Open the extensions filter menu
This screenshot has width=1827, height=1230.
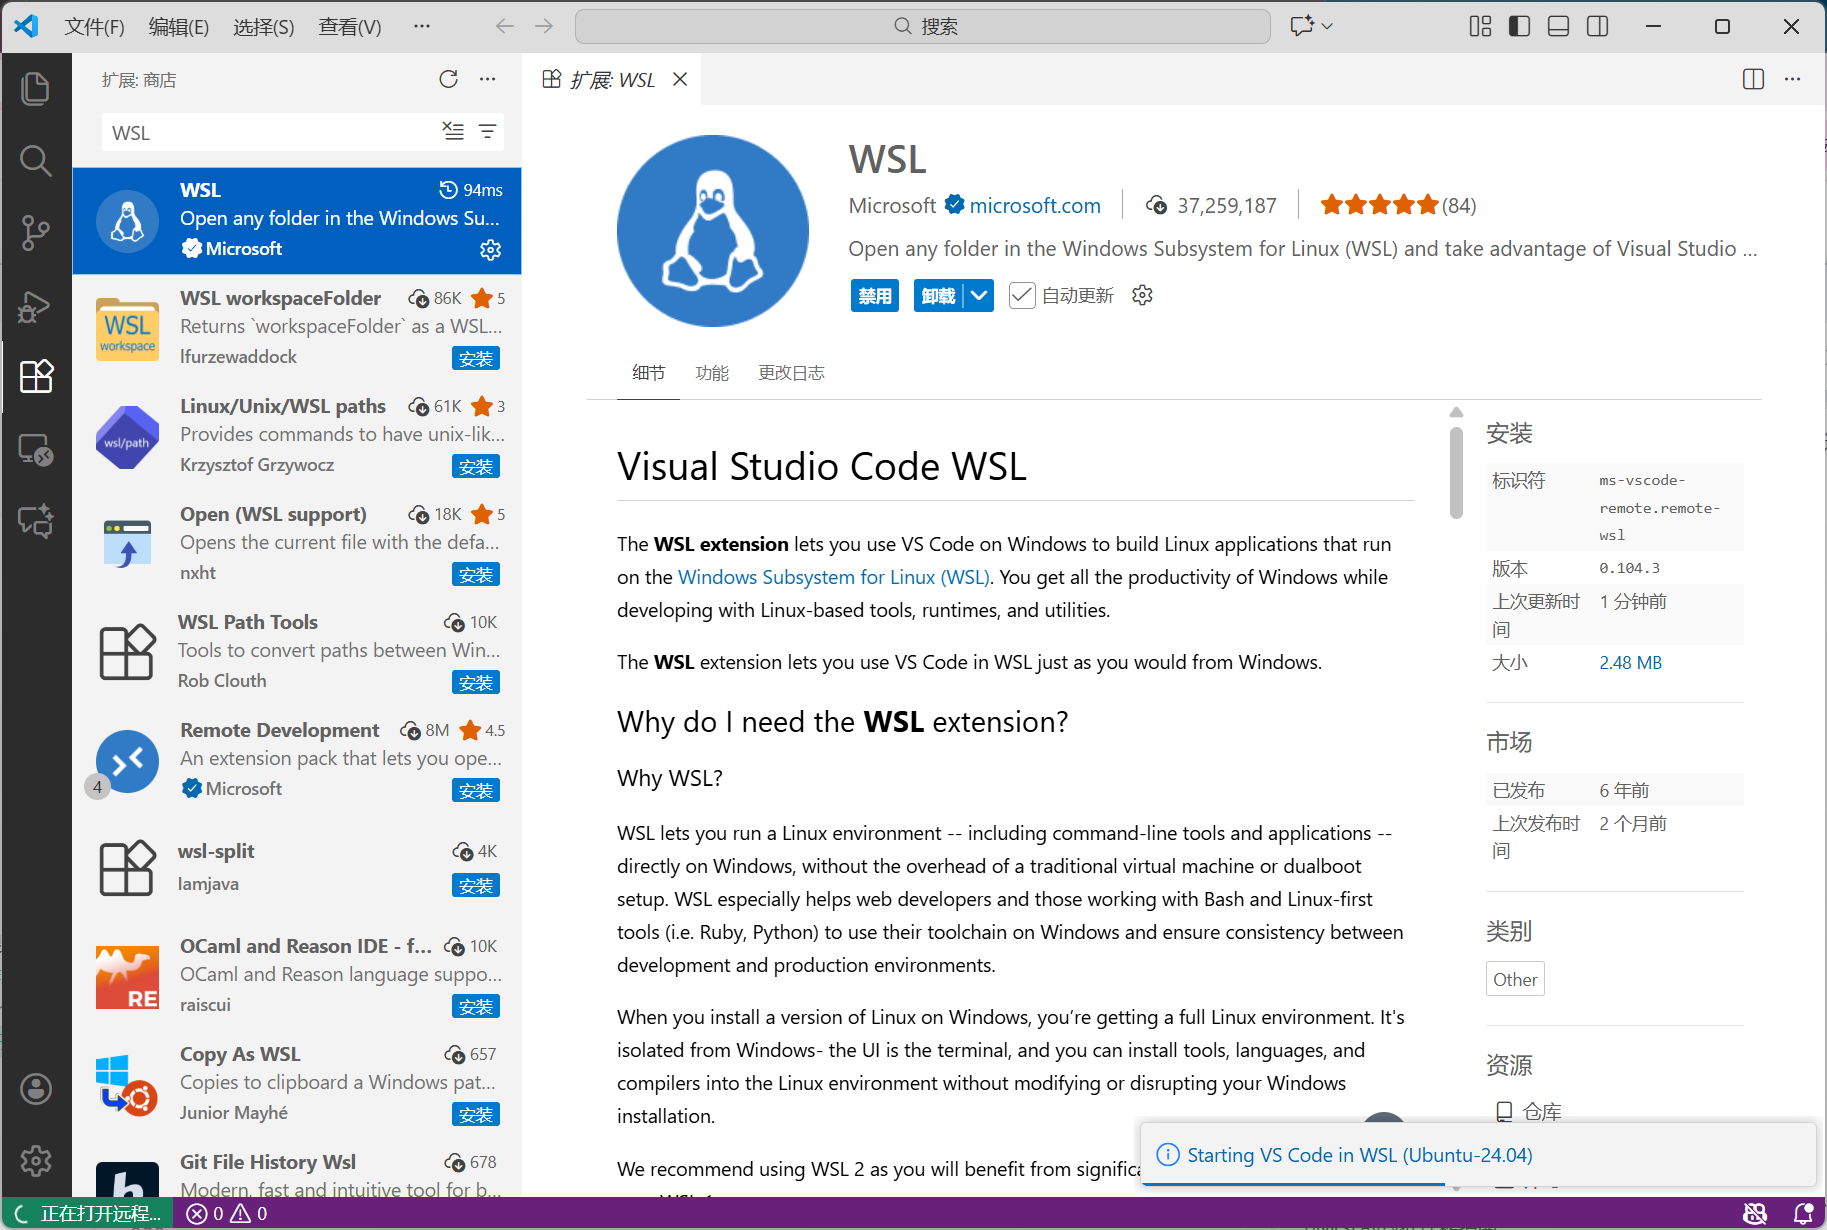pos(487,132)
